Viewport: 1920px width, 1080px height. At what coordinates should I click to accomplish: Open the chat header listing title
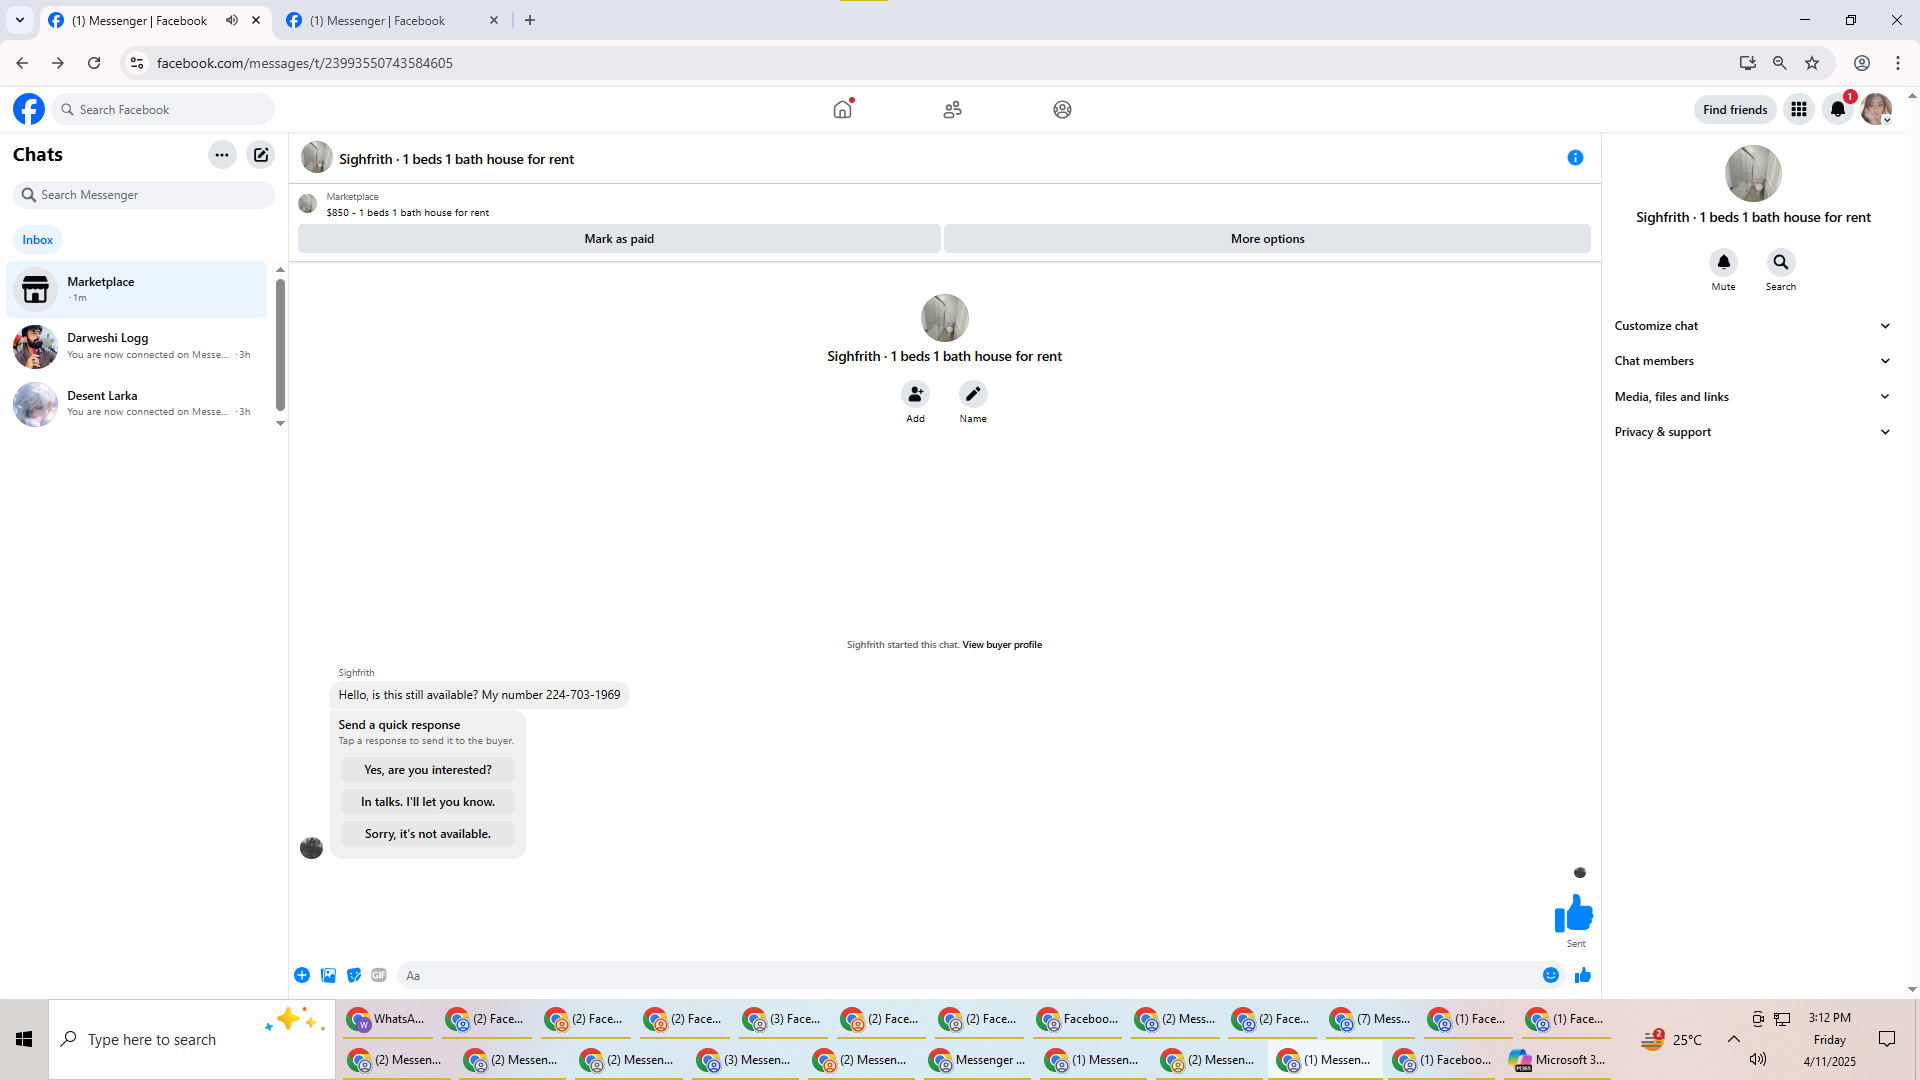click(456, 159)
